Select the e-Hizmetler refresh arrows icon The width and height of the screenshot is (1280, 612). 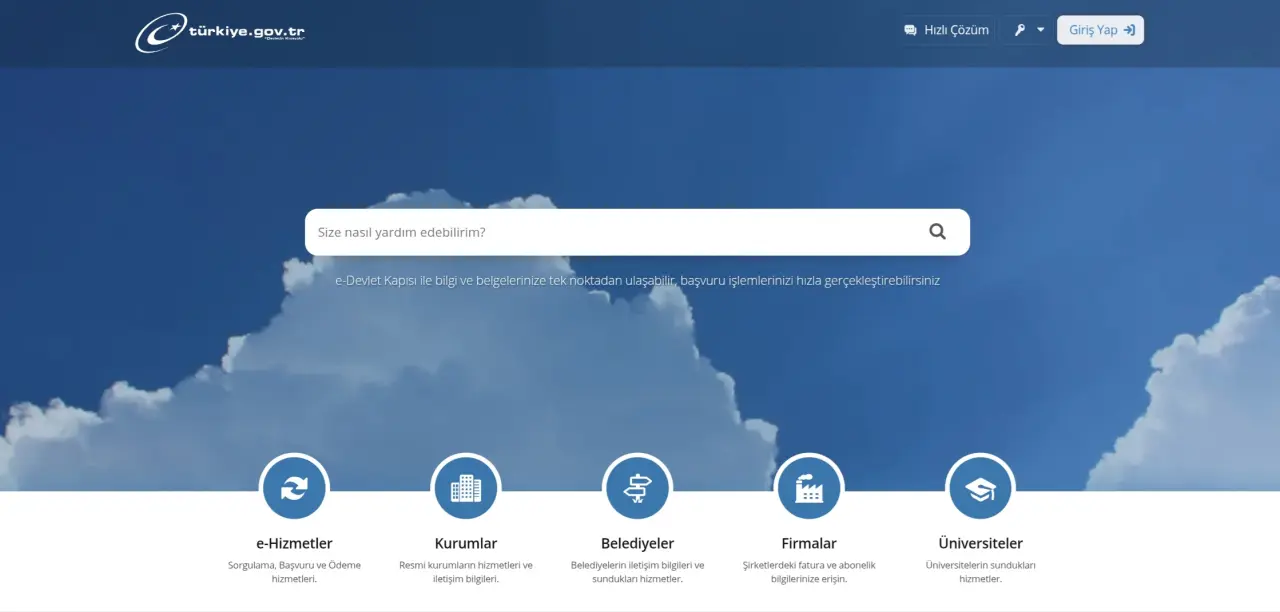click(x=294, y=488)
